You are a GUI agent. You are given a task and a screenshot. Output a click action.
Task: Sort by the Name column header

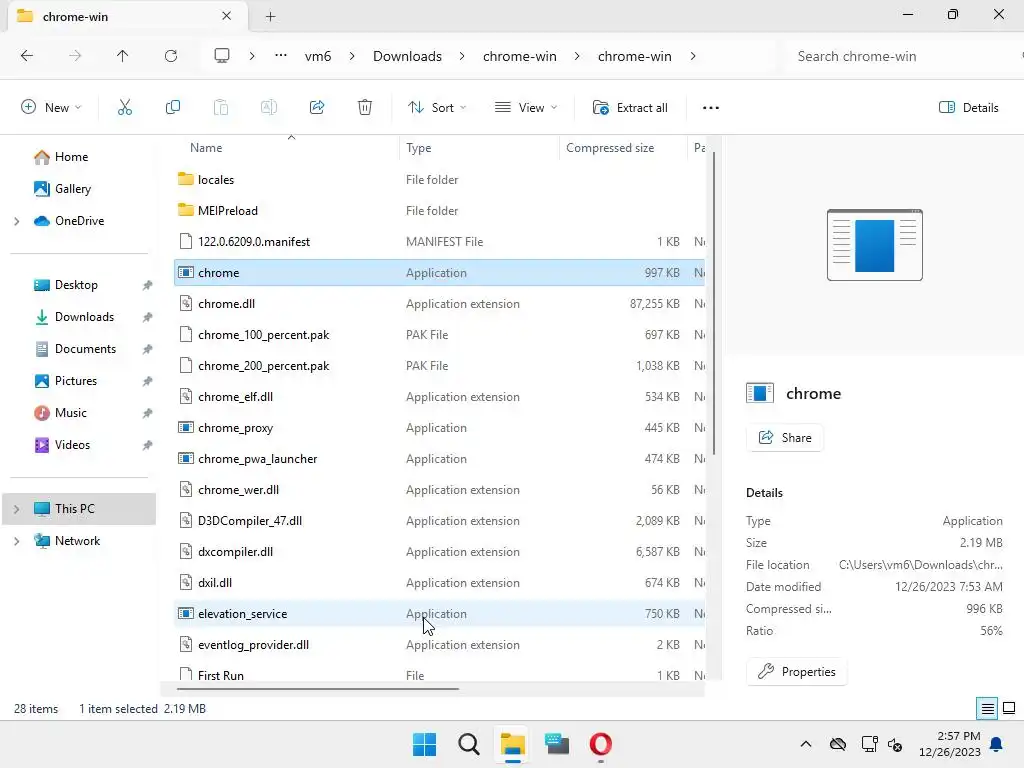click(206, 148)
